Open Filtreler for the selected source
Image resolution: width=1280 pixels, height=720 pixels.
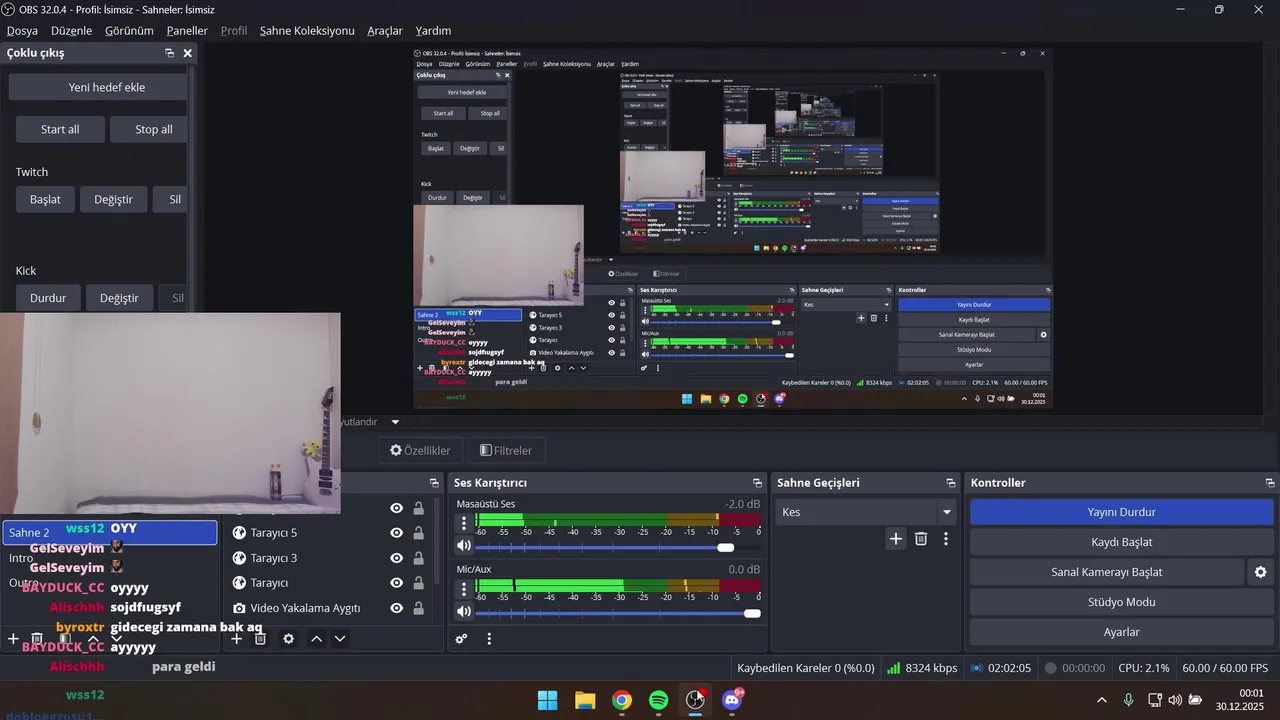pos(506,450)
